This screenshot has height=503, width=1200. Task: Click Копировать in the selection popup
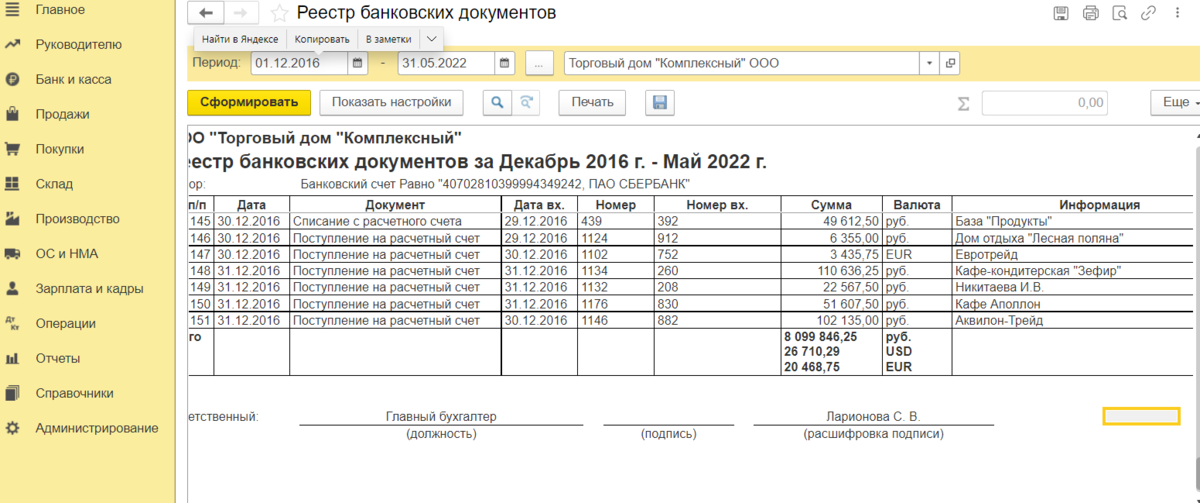click(x=322, y=39)
